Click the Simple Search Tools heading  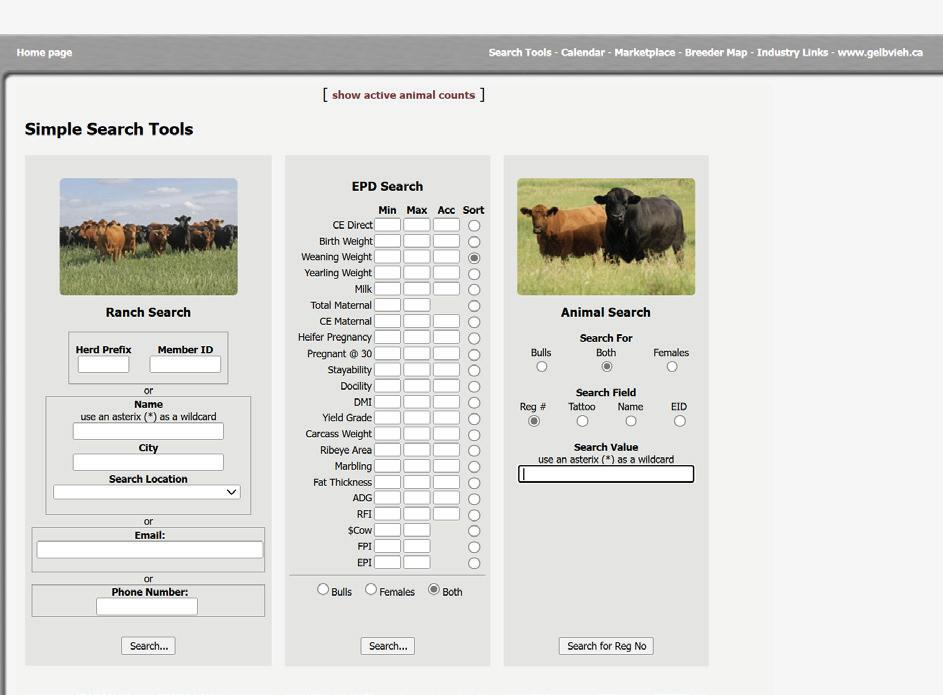tap(109, 129)
